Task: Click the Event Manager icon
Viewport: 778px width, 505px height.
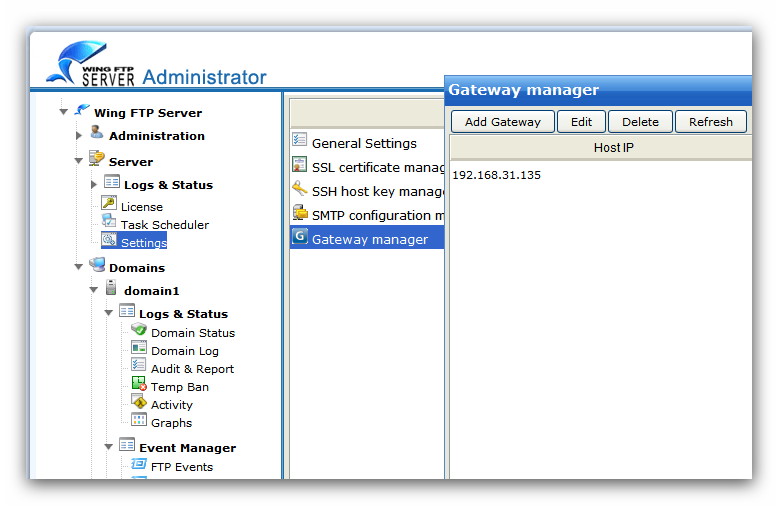Action: 127,444
